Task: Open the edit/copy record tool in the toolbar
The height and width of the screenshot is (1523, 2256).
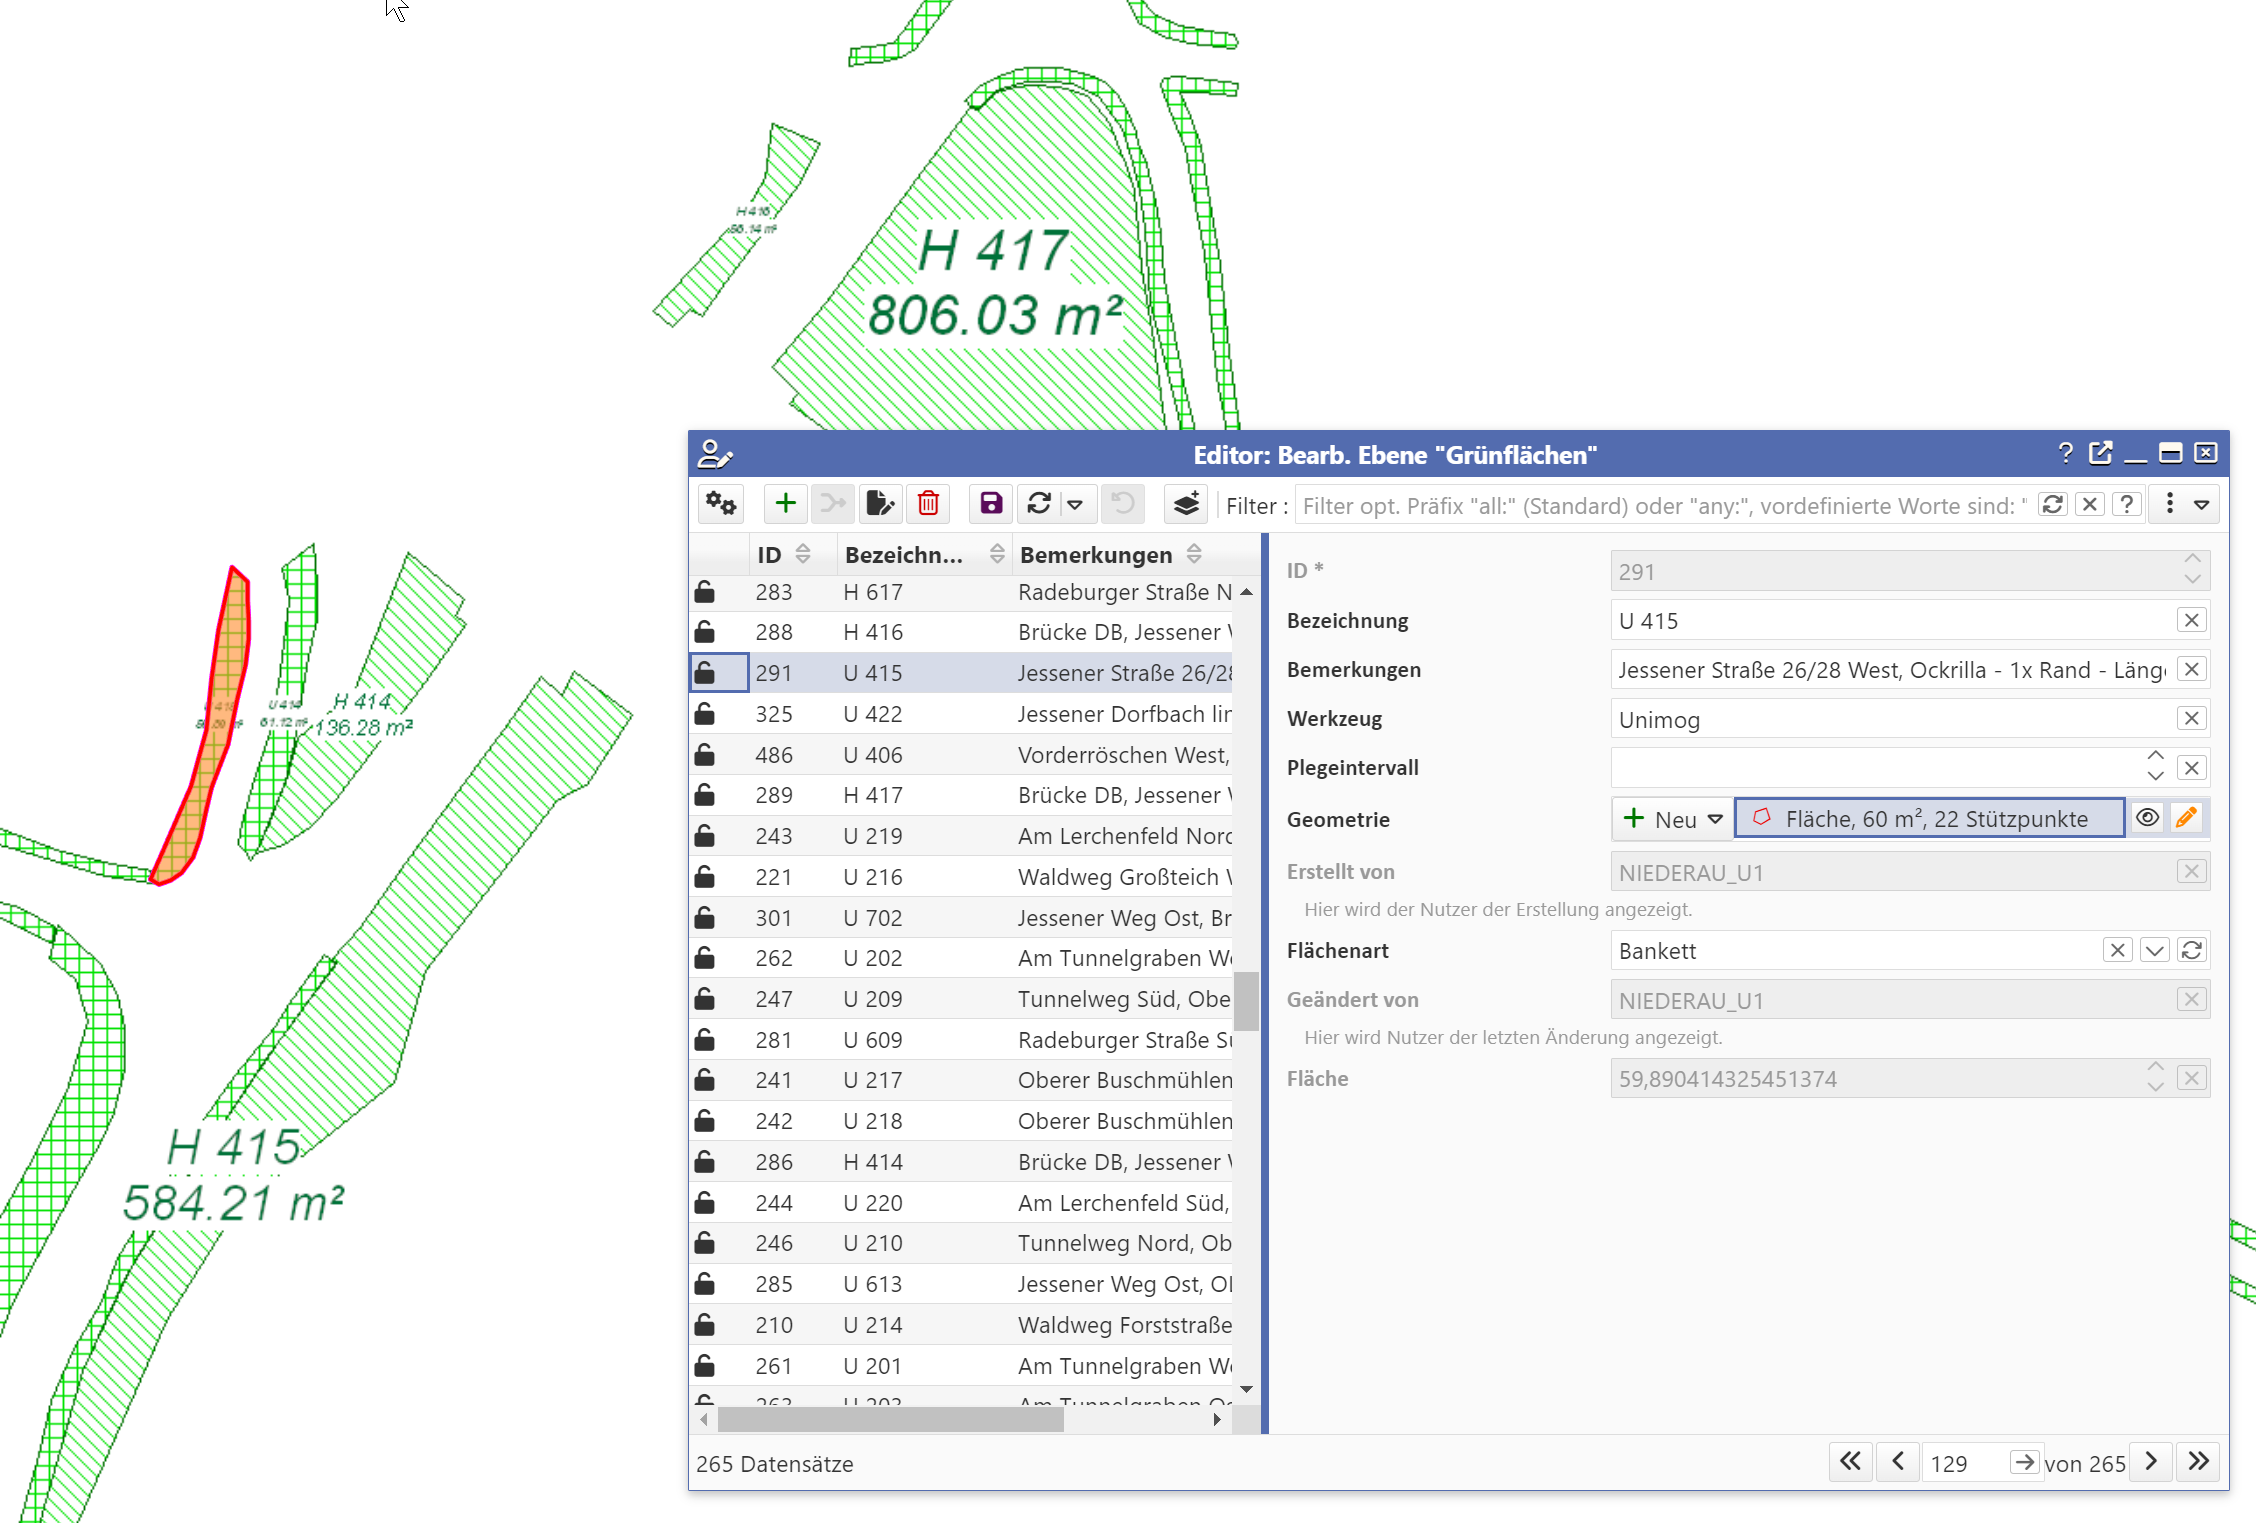Action: click(x=880, y=504)
